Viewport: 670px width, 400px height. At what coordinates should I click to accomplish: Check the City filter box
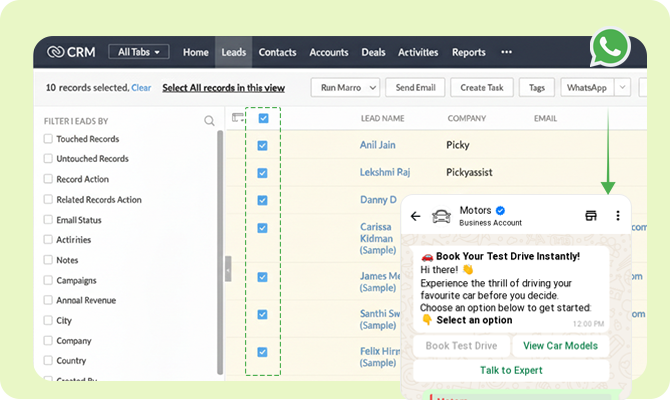[x=48, y=320]
